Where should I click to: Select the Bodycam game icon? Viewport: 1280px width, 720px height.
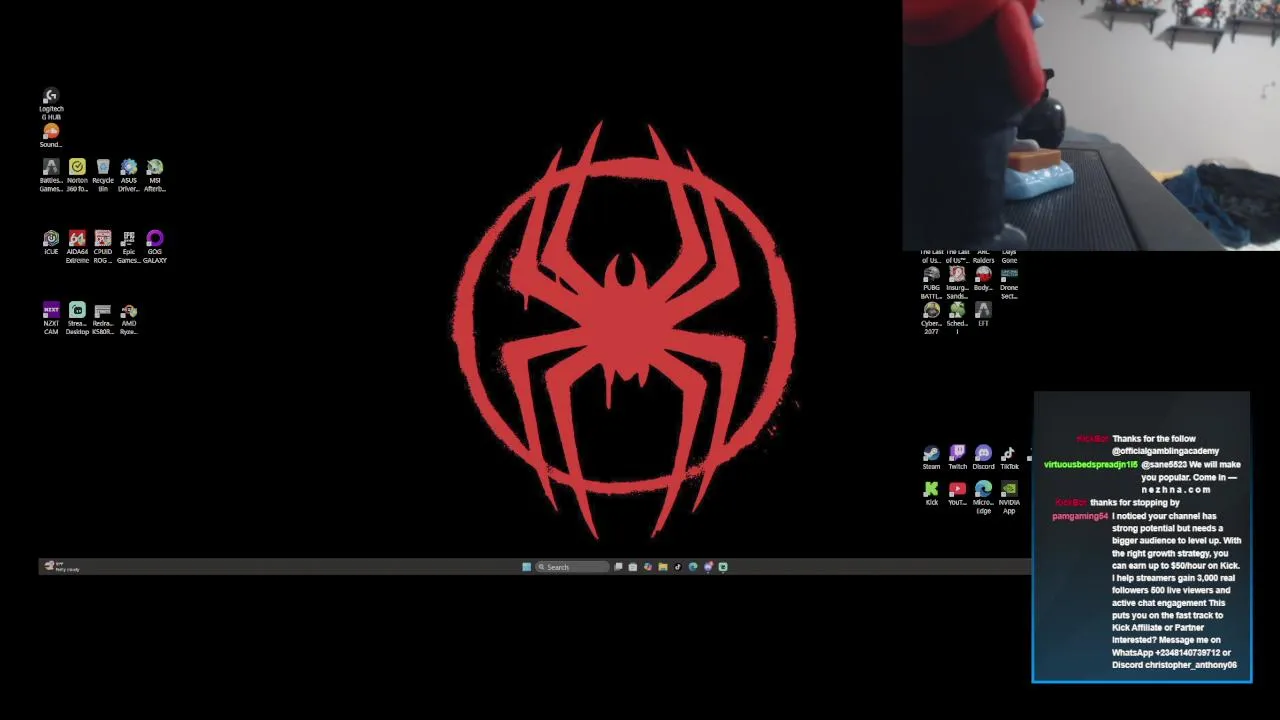[x=983, y=279]
